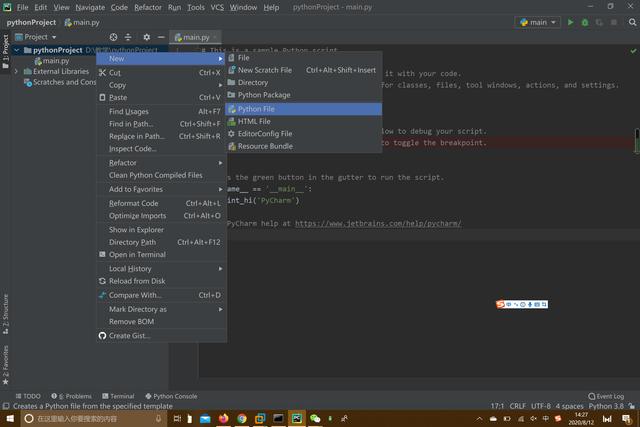Expand Add to Favorites submenu
Screen dimensions: 640x427
pos(161,189)
